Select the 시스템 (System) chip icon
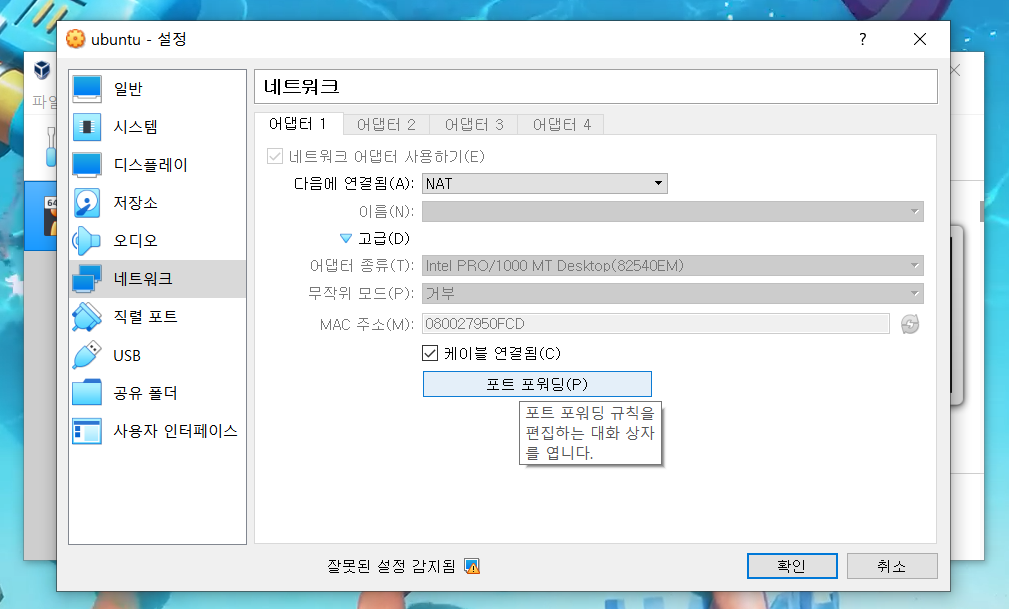 pyautogui.click(x=87, y=127)
